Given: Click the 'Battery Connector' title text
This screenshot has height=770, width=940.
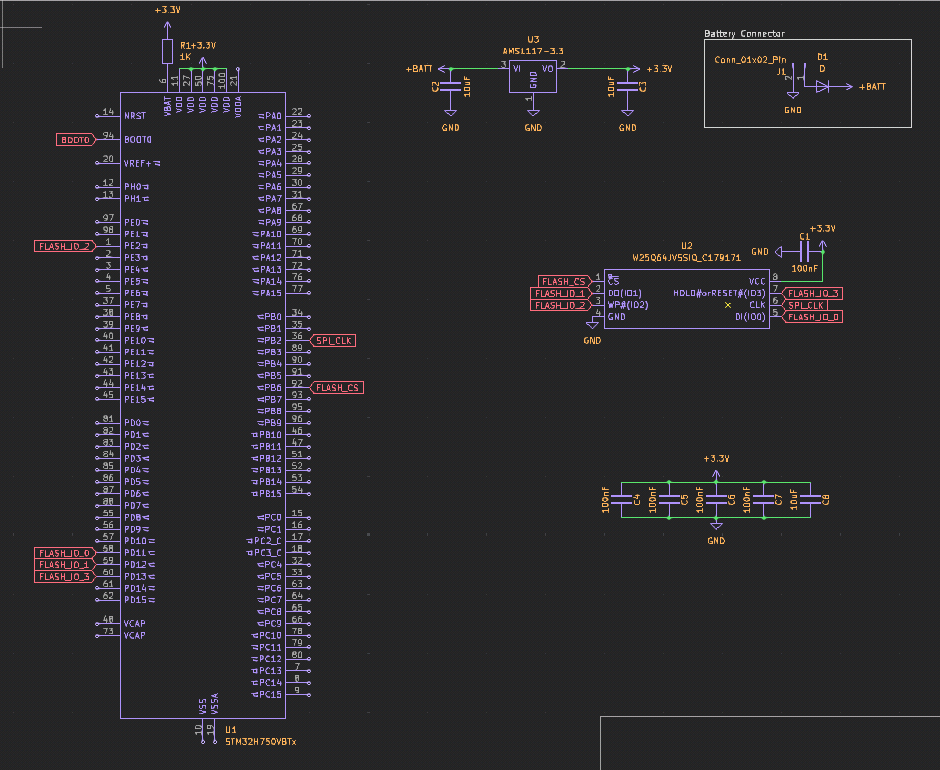Looking at the screenshot, I should click(744, 34).
